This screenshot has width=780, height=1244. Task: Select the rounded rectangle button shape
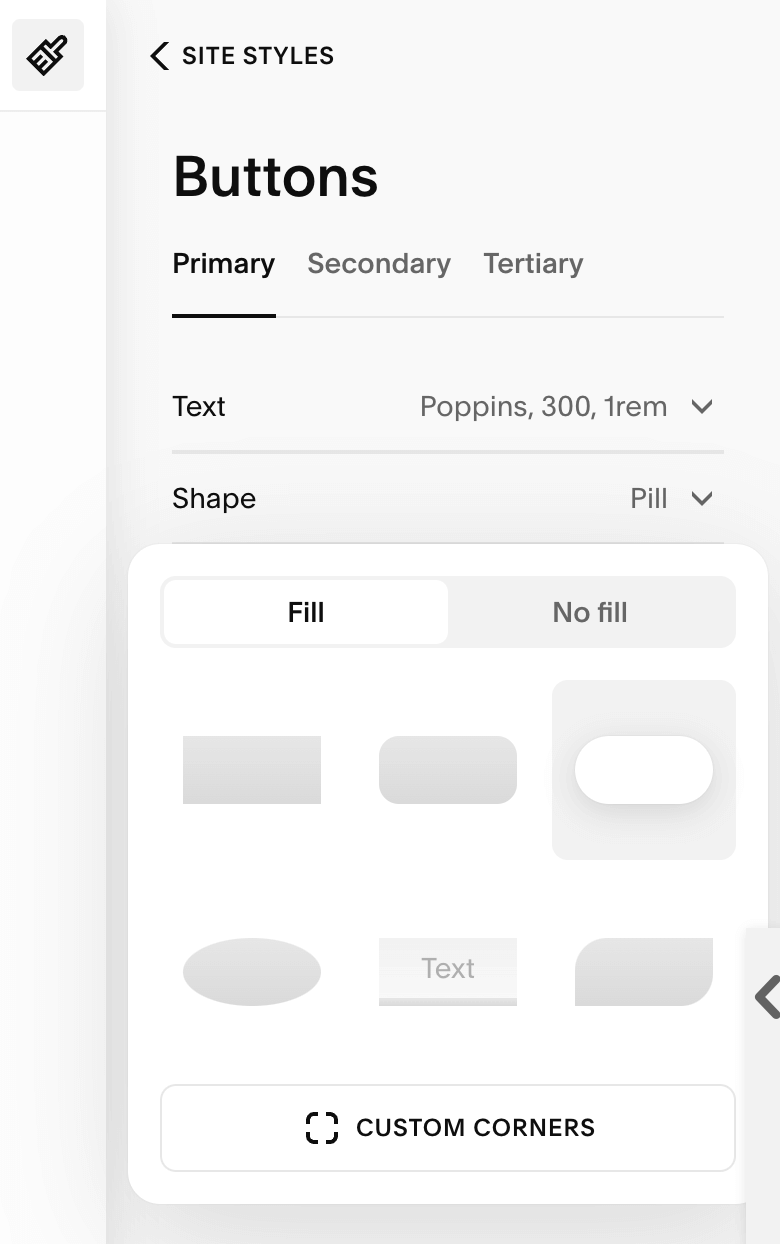(448, 770)
